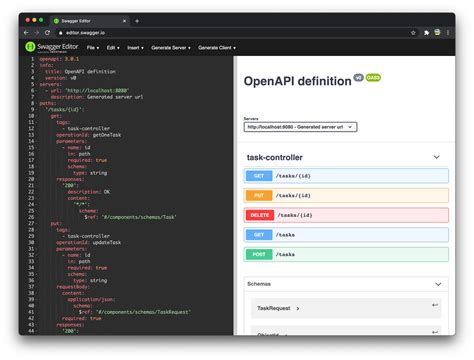Expand the TaskRequest schema
Image resolution: width=474 pixels, height=360 pixels.
click(x=278, y=308)
